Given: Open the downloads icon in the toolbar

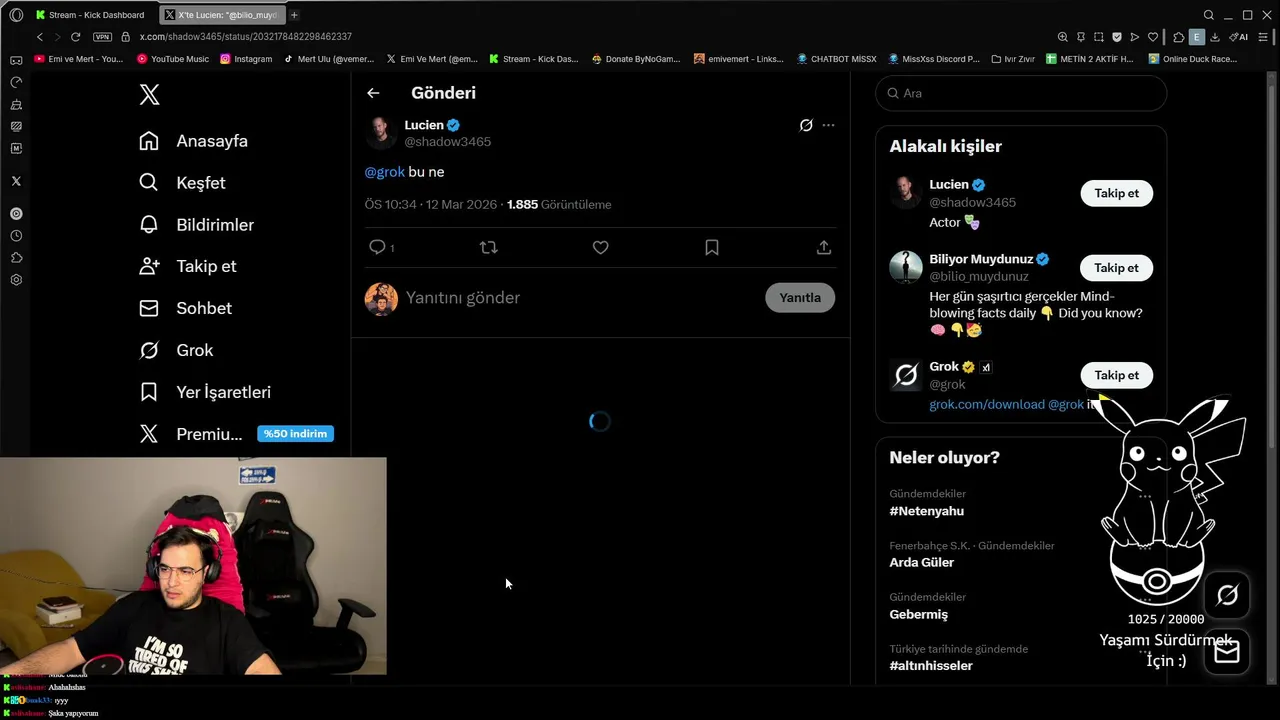Looking at the screenshot, I should (x=1214, y=37).
